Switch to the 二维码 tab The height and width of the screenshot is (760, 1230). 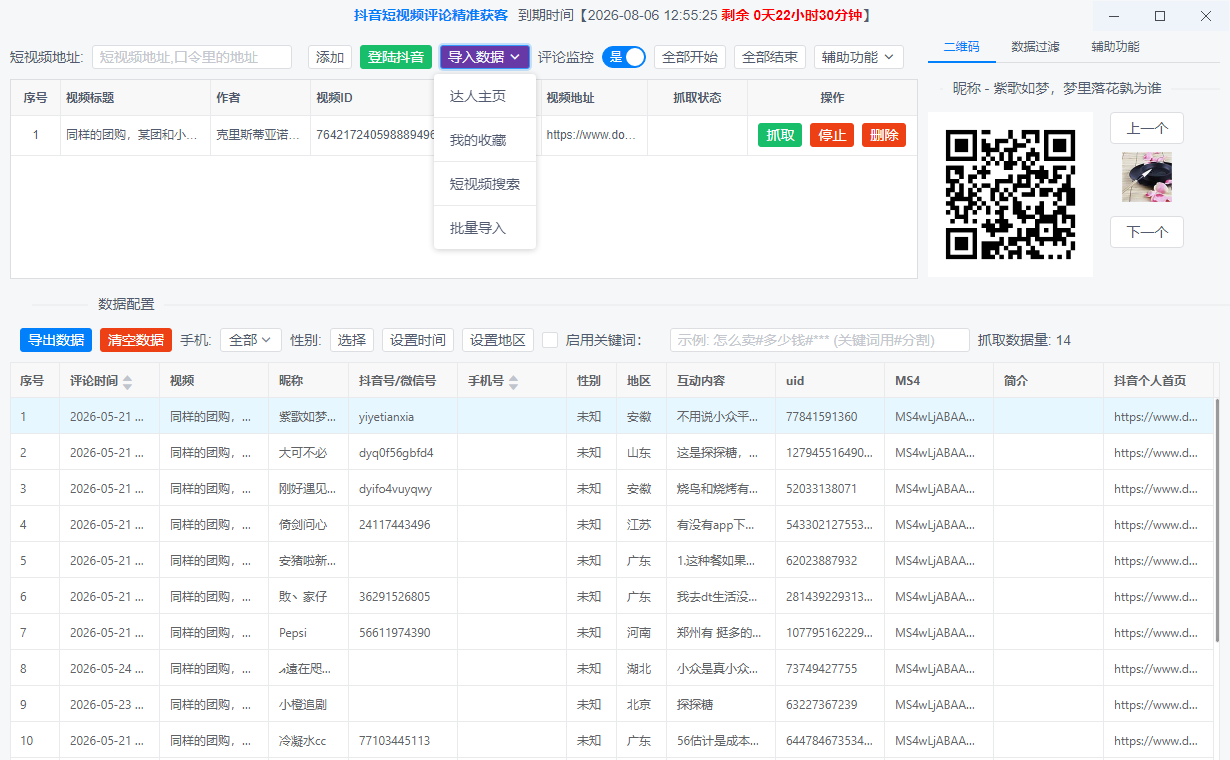(962, 47)
